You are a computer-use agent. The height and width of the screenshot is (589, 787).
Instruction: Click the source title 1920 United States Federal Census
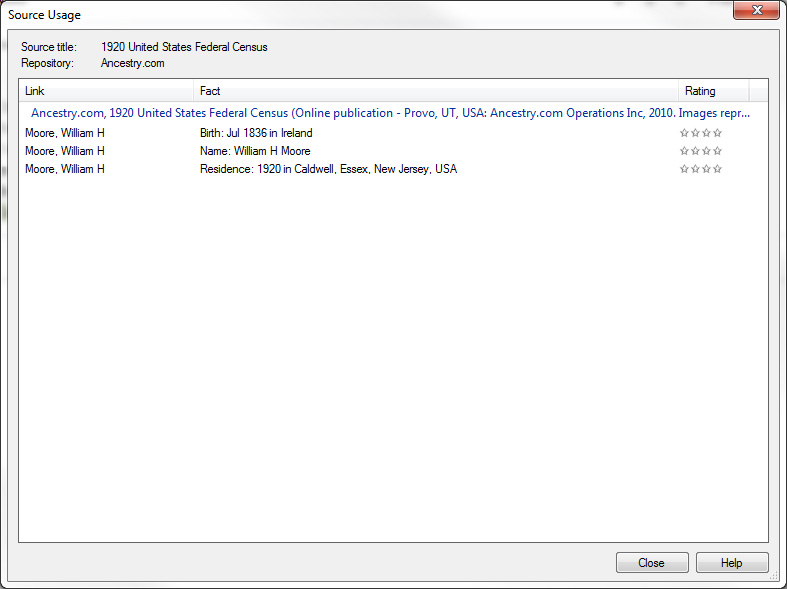[184, 47]
